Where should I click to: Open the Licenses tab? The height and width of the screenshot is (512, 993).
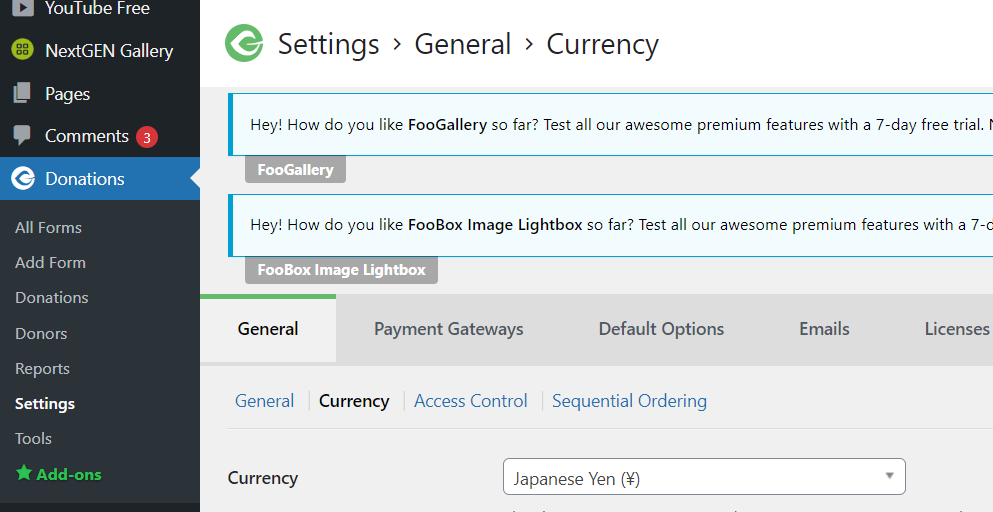click(957, 329)
